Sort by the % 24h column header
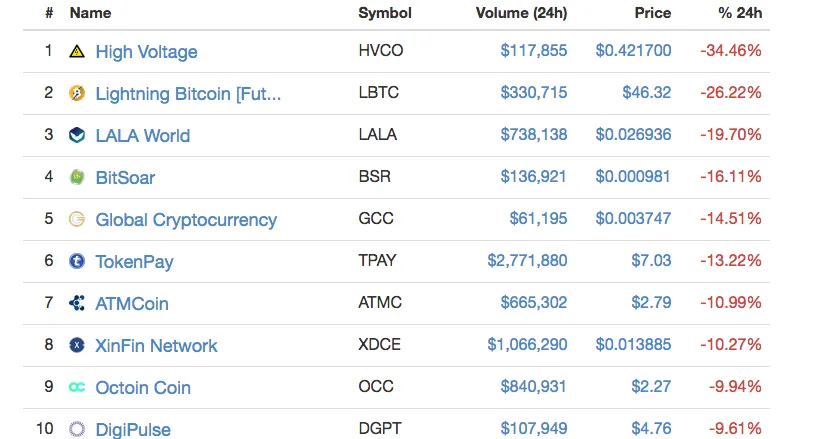Viewport: 822px width, 439px height. [740, 13]
